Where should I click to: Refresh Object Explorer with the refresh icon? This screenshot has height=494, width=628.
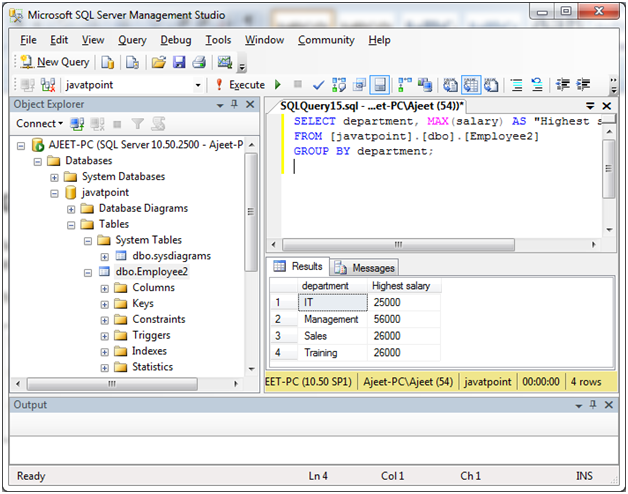(x=158, y=124)
